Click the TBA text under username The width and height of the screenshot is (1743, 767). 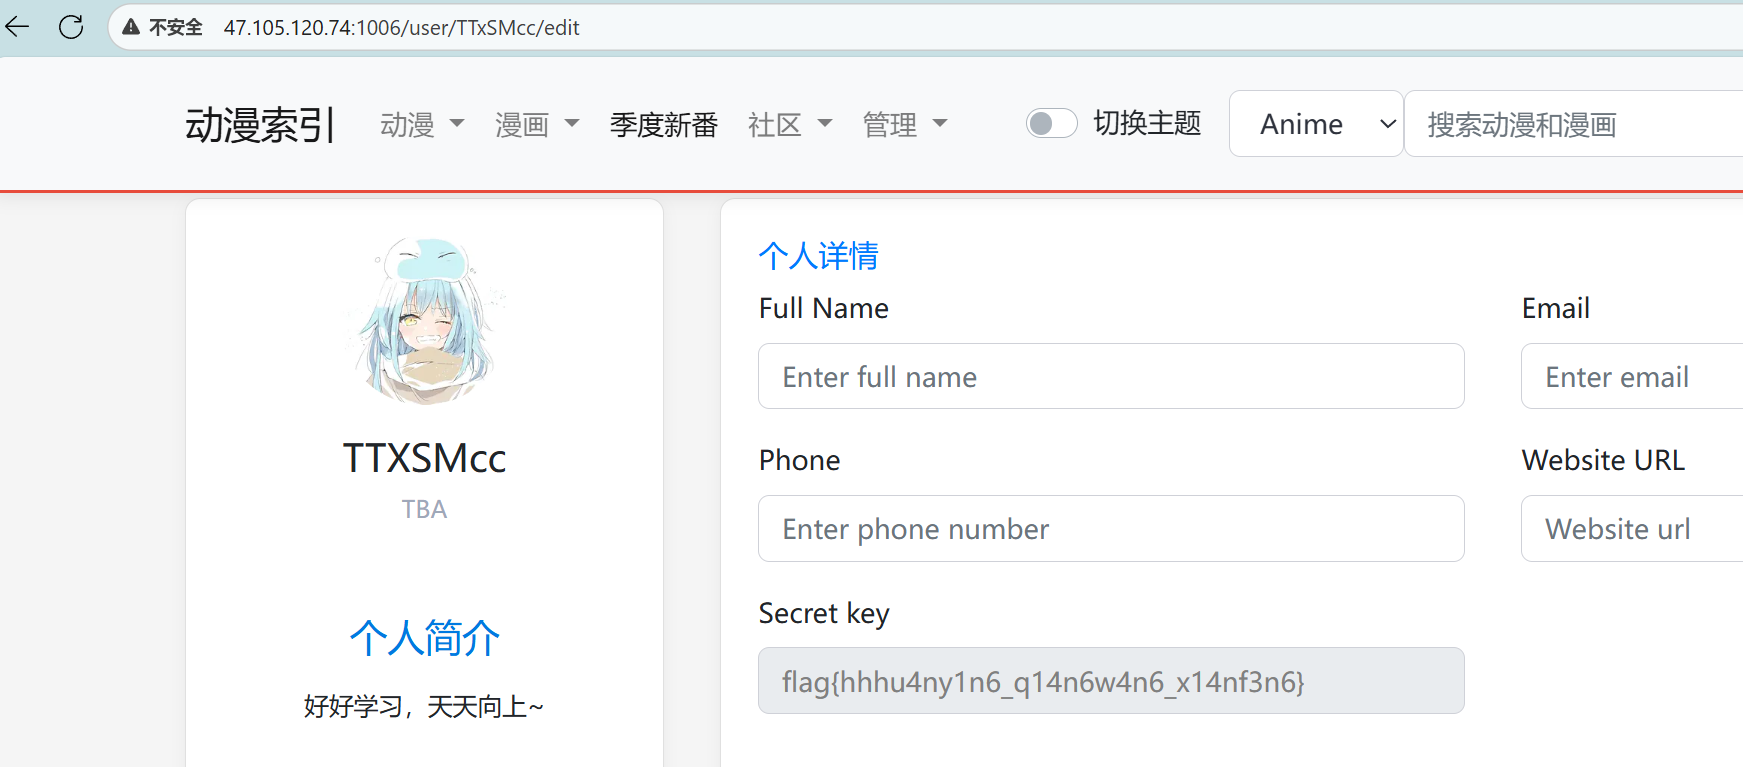coord(425,509)
